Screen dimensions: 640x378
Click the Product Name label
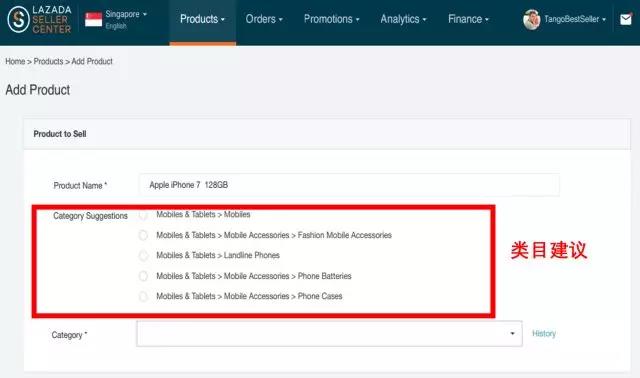tap(80, 186)
